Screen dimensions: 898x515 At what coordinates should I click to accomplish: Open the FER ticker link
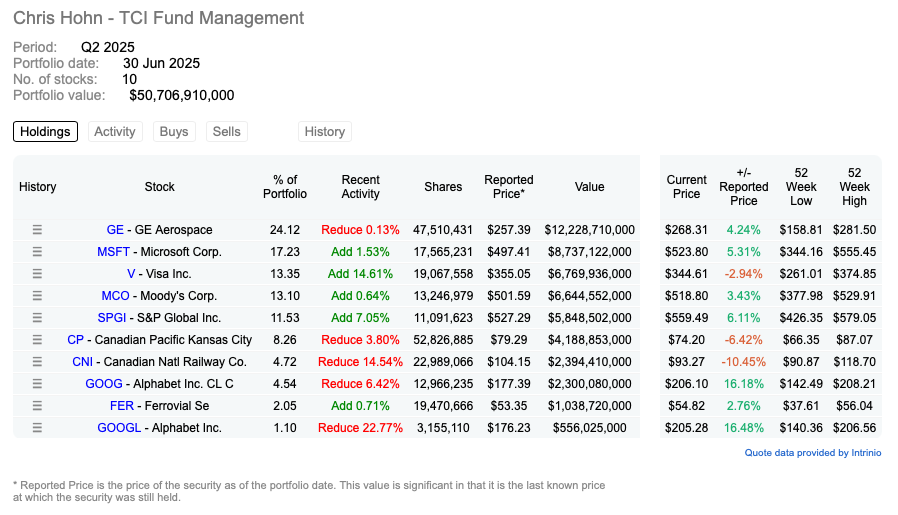[x=122, y=406]
